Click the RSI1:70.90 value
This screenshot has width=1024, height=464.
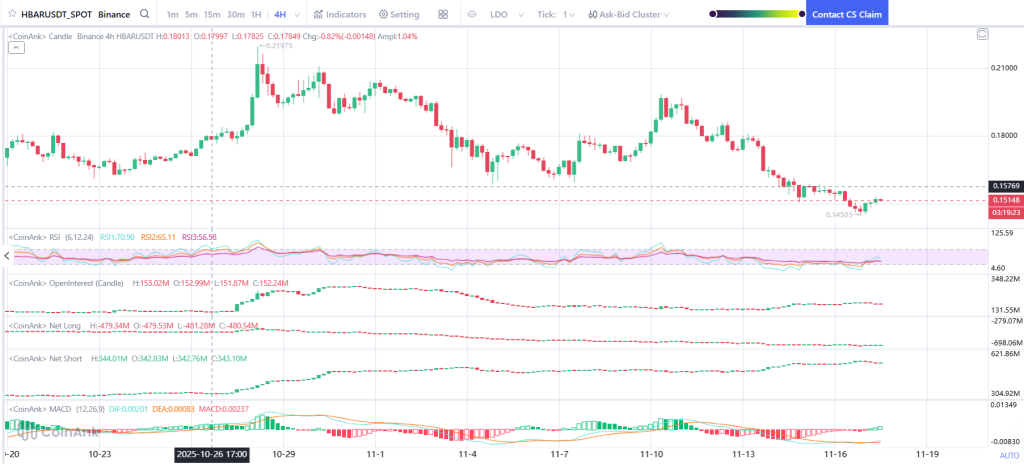tap(118, 237)
